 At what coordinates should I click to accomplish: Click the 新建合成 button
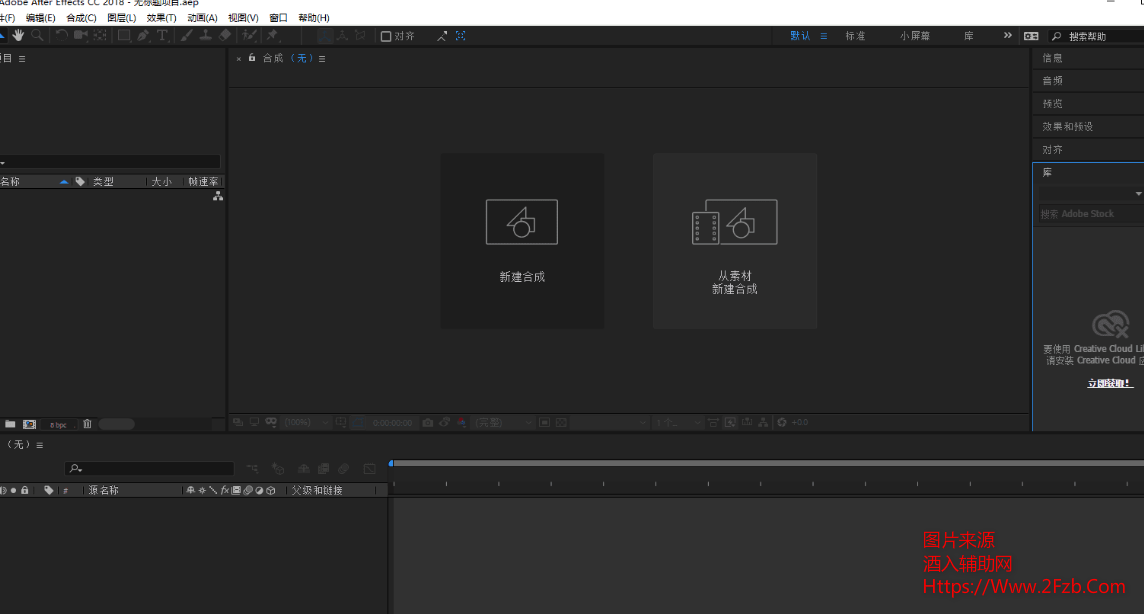(x=522, y=241)
